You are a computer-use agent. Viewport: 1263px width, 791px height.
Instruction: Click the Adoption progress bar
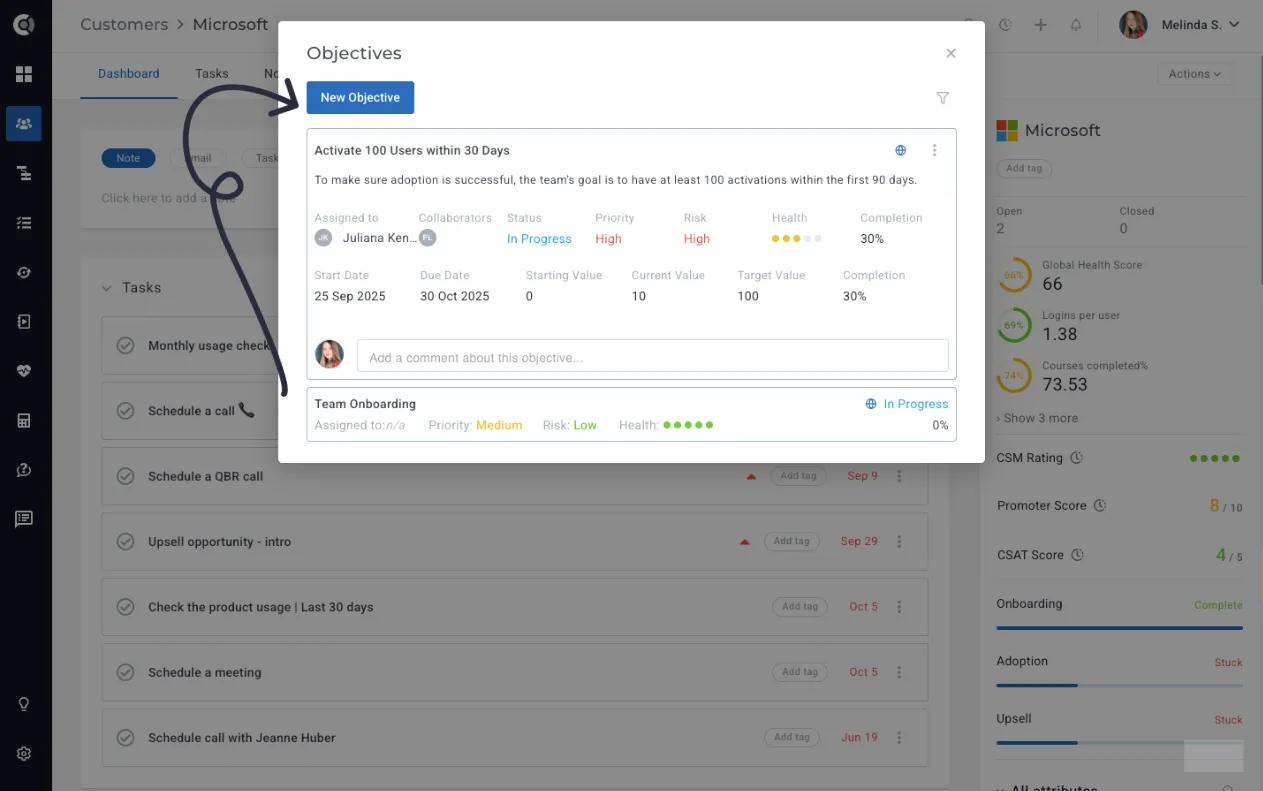pyautogui.click(x=1120, y=685)
